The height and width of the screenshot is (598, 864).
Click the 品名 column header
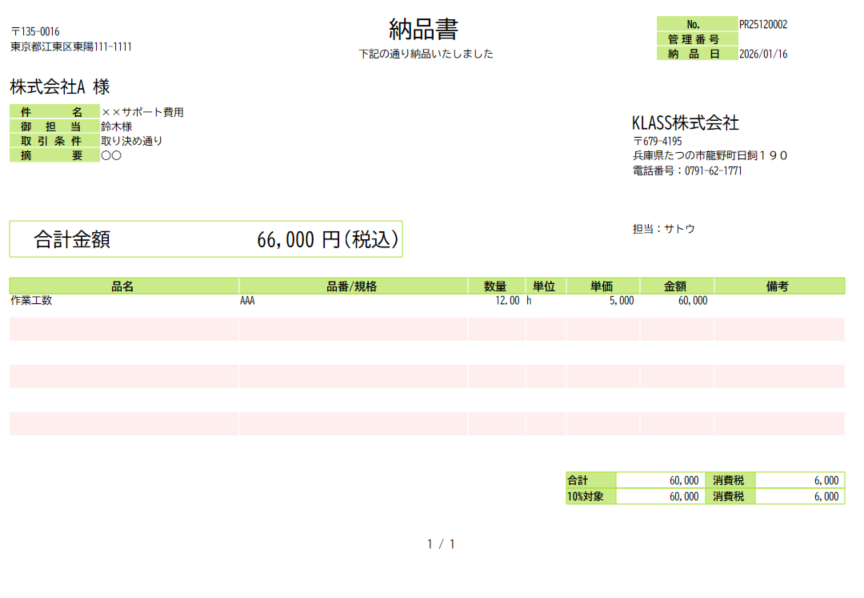tap(123, 286)
